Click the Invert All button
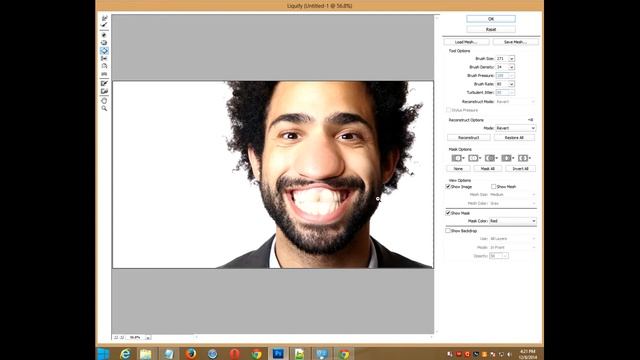The height and width of the screenshot is (360, 640). 520,169
